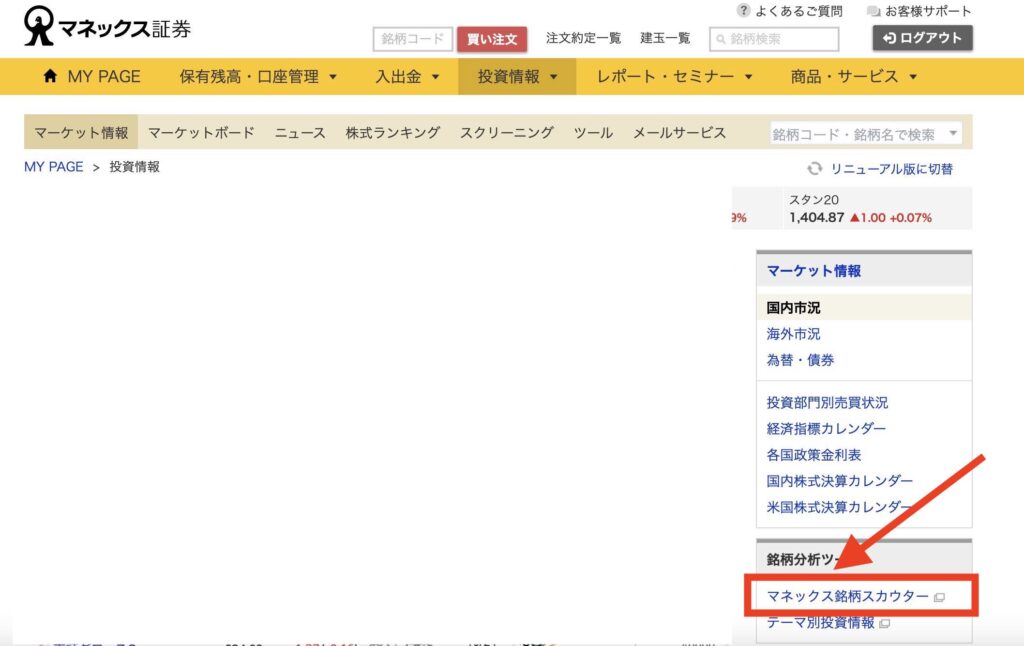Select the スクリーニング tab
Image resolution: width=1024 pixels, height=646 pixels.
(x=506, y=133)
